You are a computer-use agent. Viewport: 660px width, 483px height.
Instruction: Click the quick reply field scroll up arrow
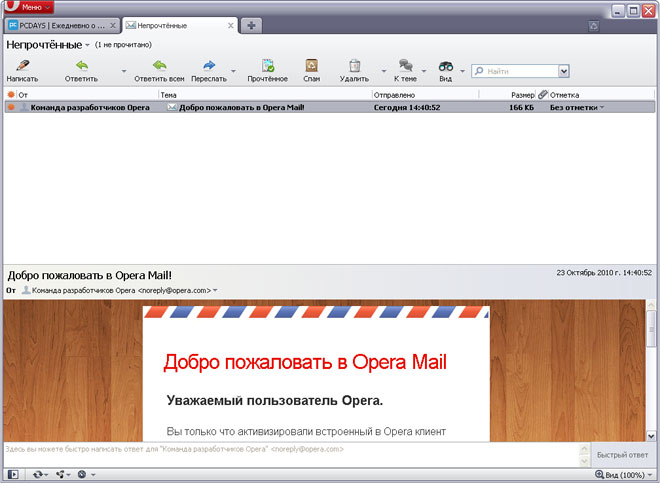584,448
